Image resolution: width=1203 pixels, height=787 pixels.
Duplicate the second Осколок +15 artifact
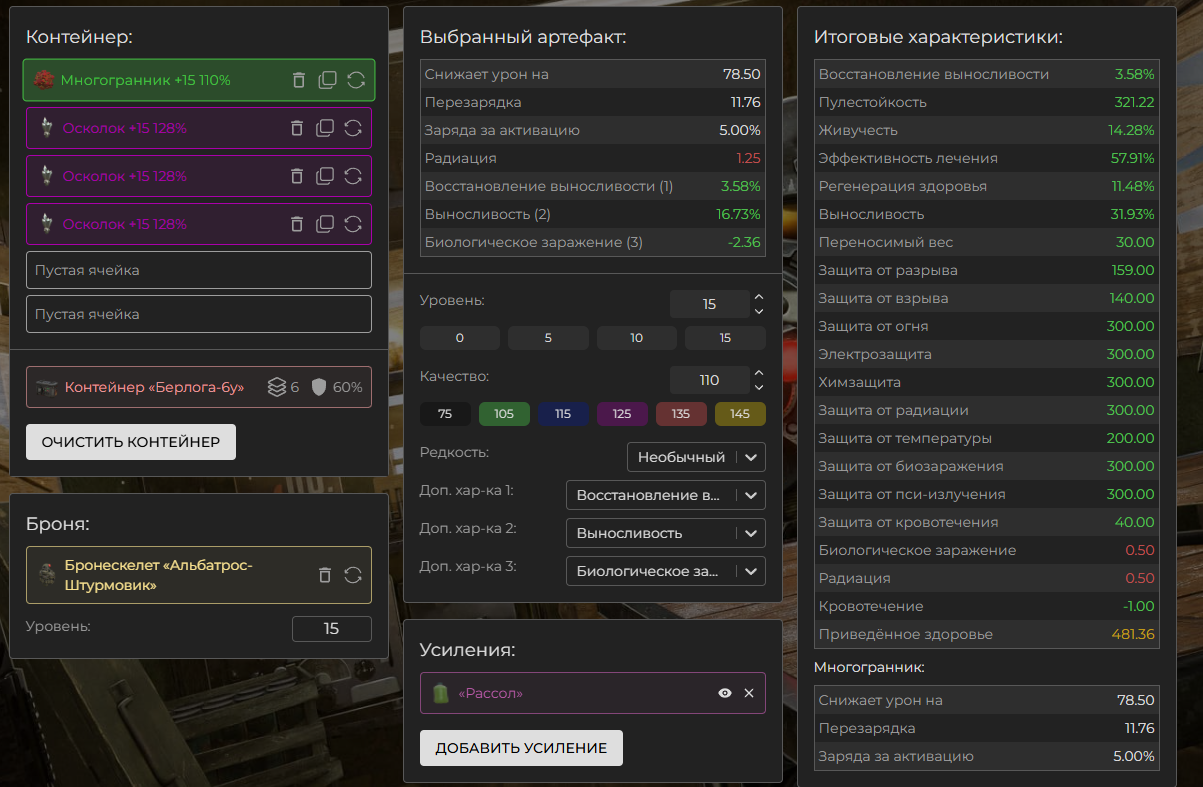click(325, 176)
